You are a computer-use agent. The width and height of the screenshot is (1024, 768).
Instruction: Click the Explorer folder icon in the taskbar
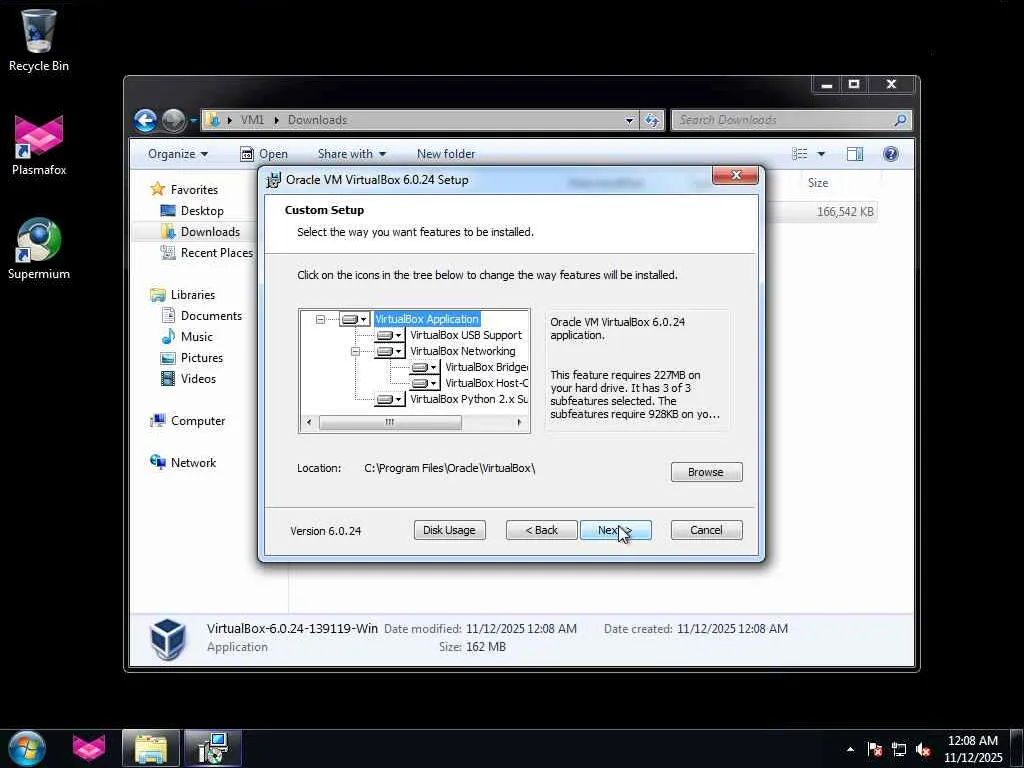(x=151, y=748)
